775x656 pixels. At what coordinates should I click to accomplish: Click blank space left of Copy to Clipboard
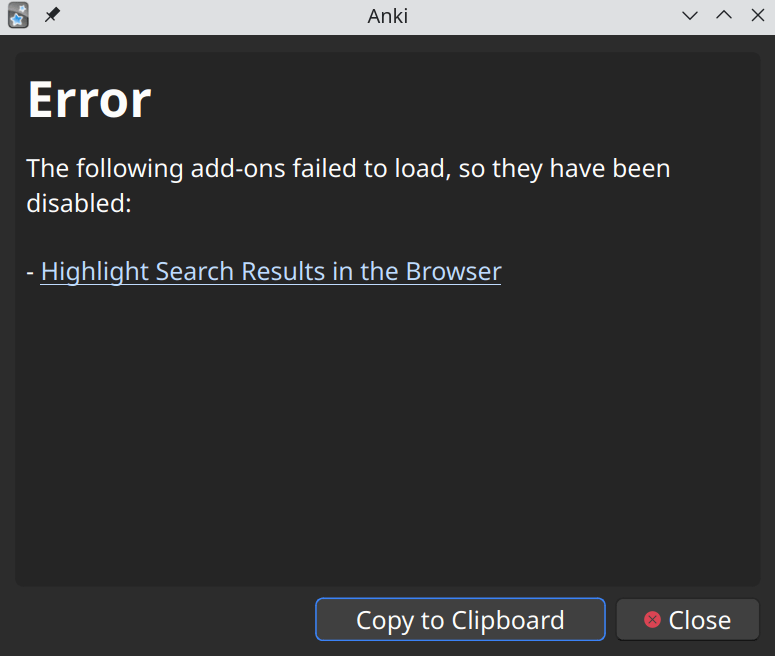(x=160, y=620)
